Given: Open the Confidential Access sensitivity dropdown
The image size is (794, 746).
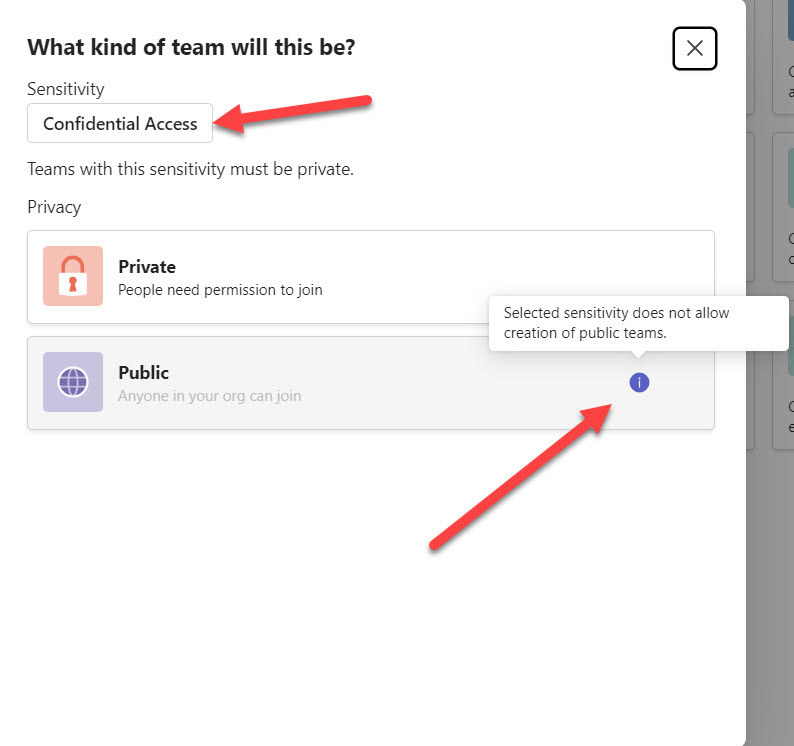Looking at the screenshot, I should [120, 124].
